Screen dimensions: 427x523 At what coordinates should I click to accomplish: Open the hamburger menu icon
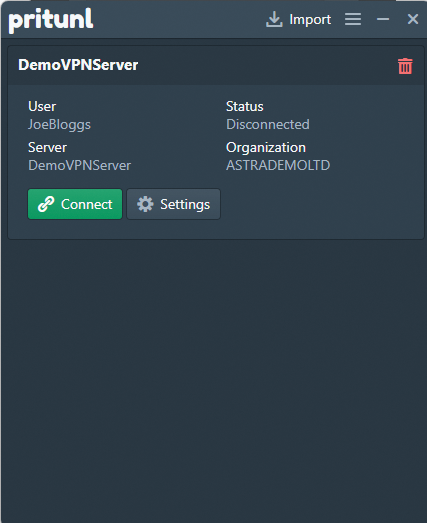pyautogui.click(x=353, y=19)
